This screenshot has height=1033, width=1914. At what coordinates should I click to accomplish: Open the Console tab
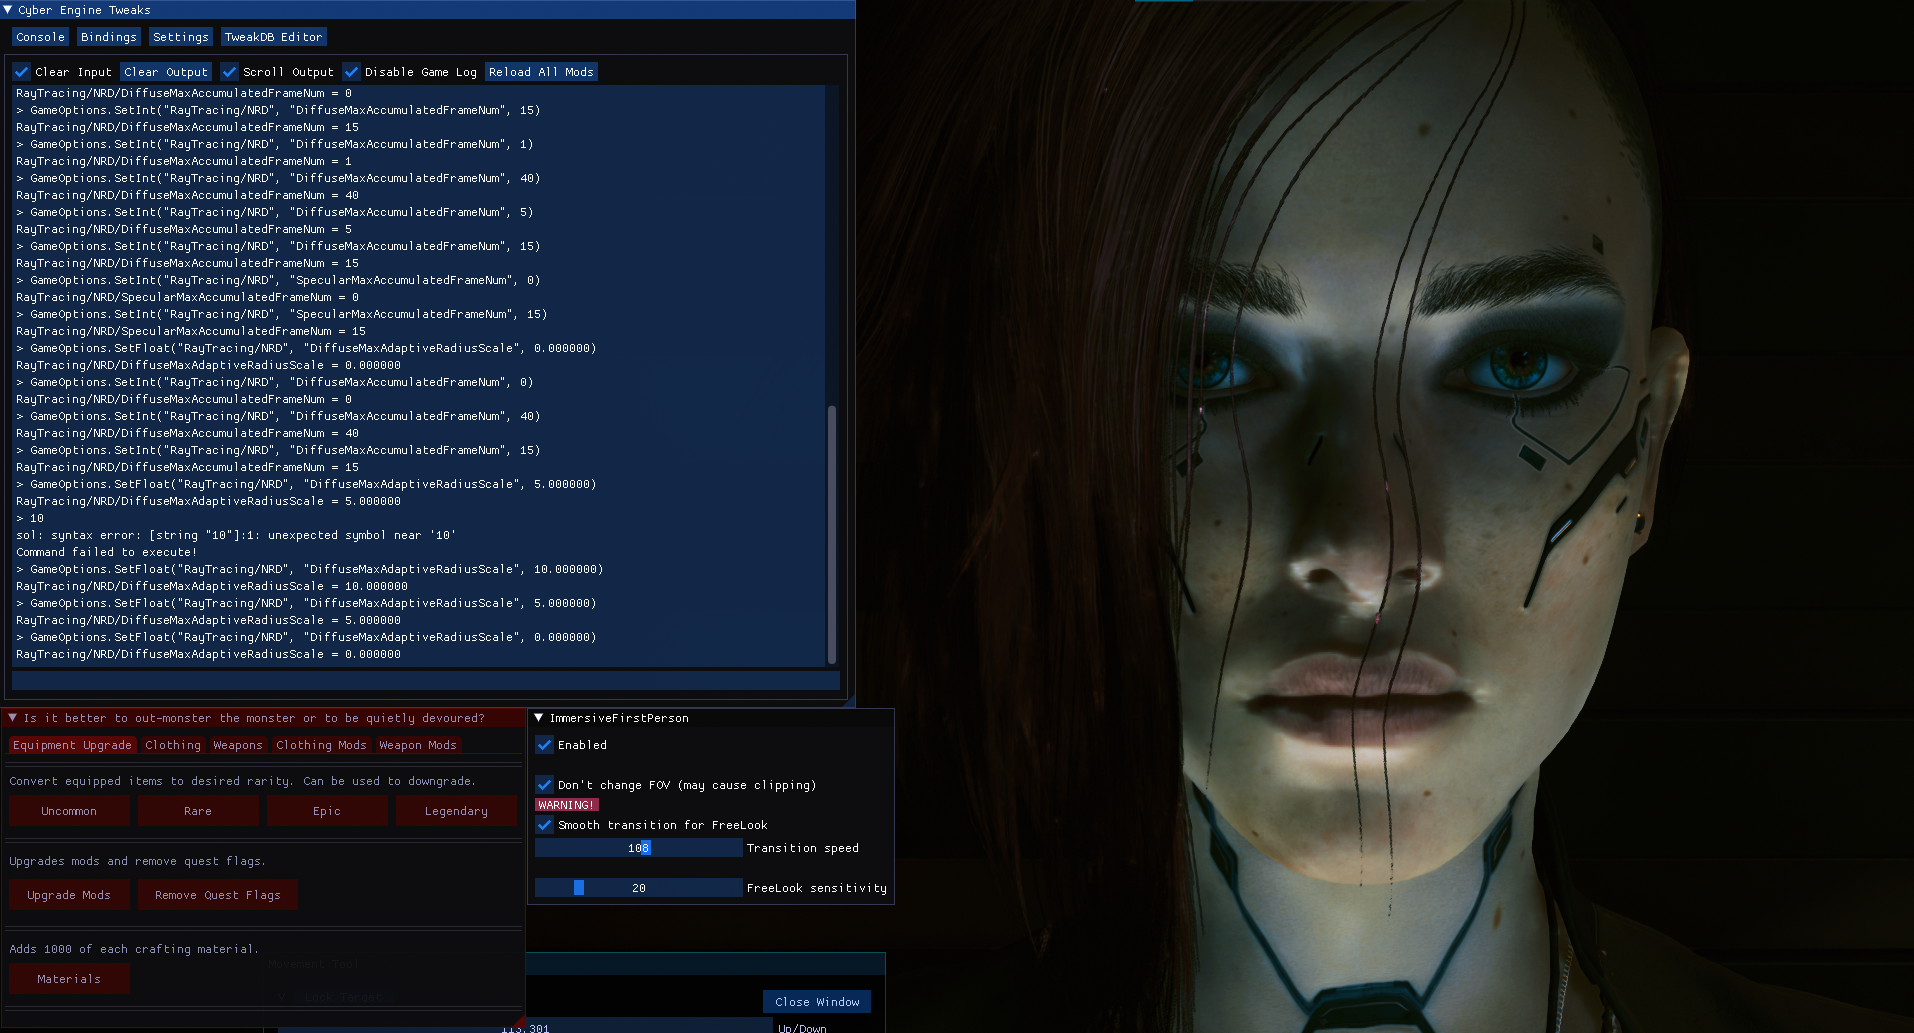tap(40, 37)
